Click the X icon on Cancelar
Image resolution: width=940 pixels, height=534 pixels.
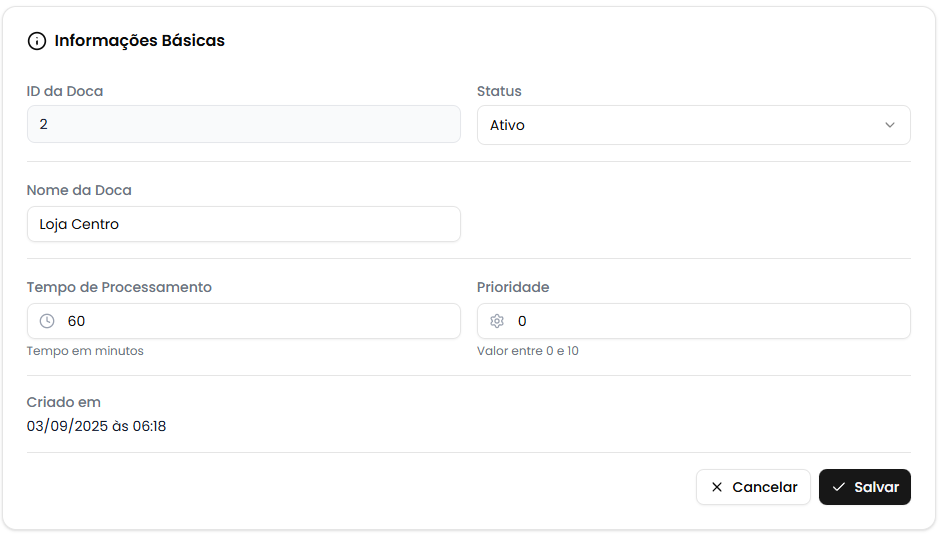717,487
